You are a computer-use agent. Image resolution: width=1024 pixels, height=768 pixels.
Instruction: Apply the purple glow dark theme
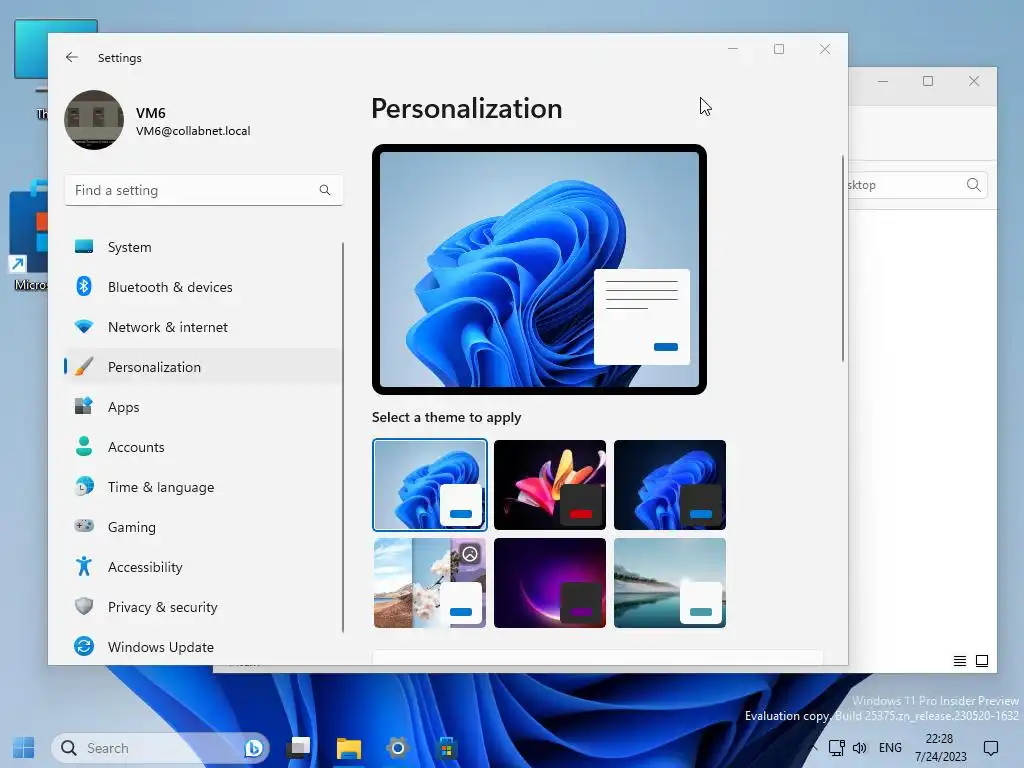[x=550, y=583]
